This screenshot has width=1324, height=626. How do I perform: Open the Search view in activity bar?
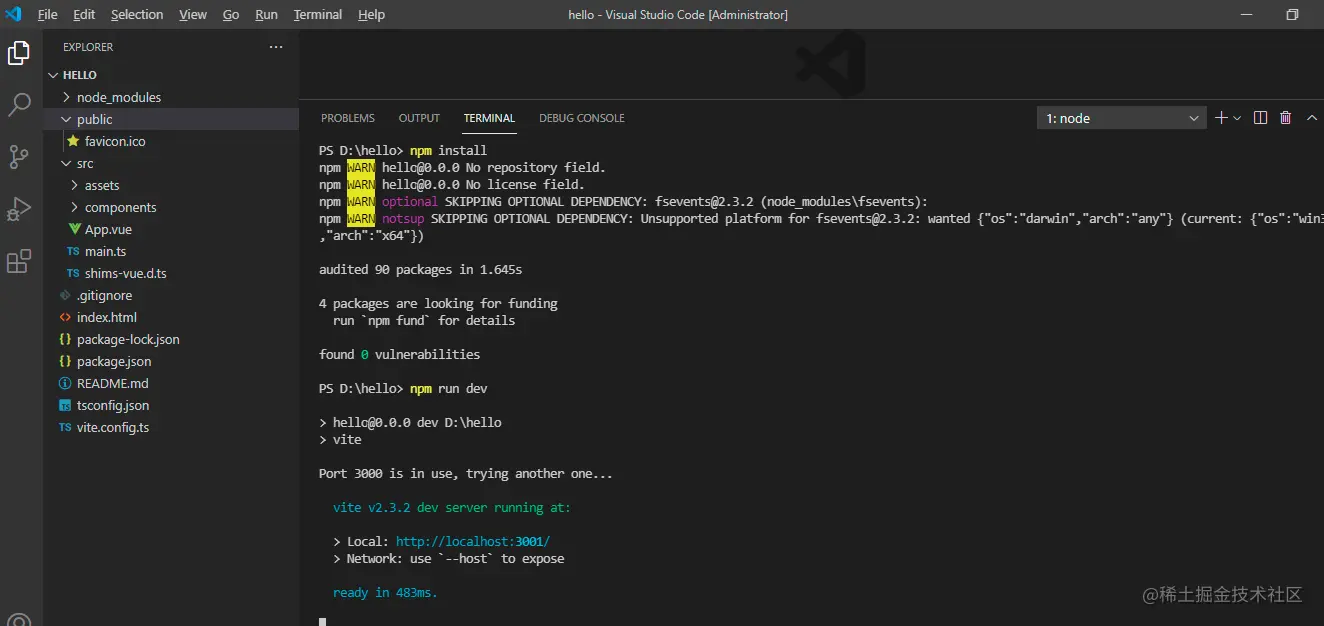click(x=19, y=105)
